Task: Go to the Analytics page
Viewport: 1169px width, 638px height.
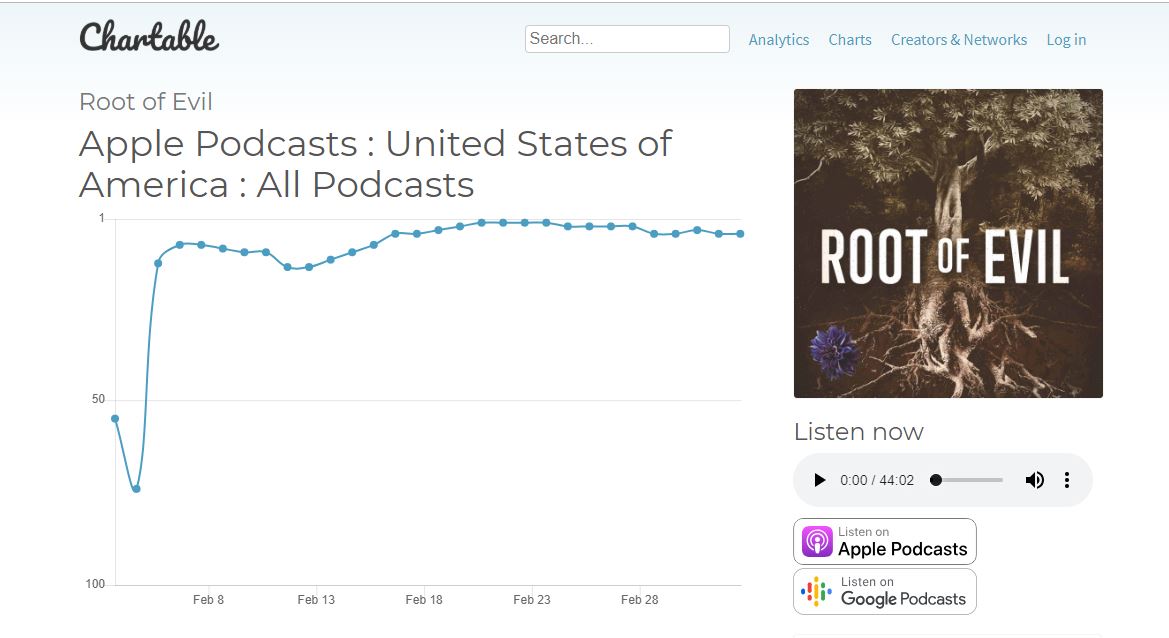Action: point(778,40)
